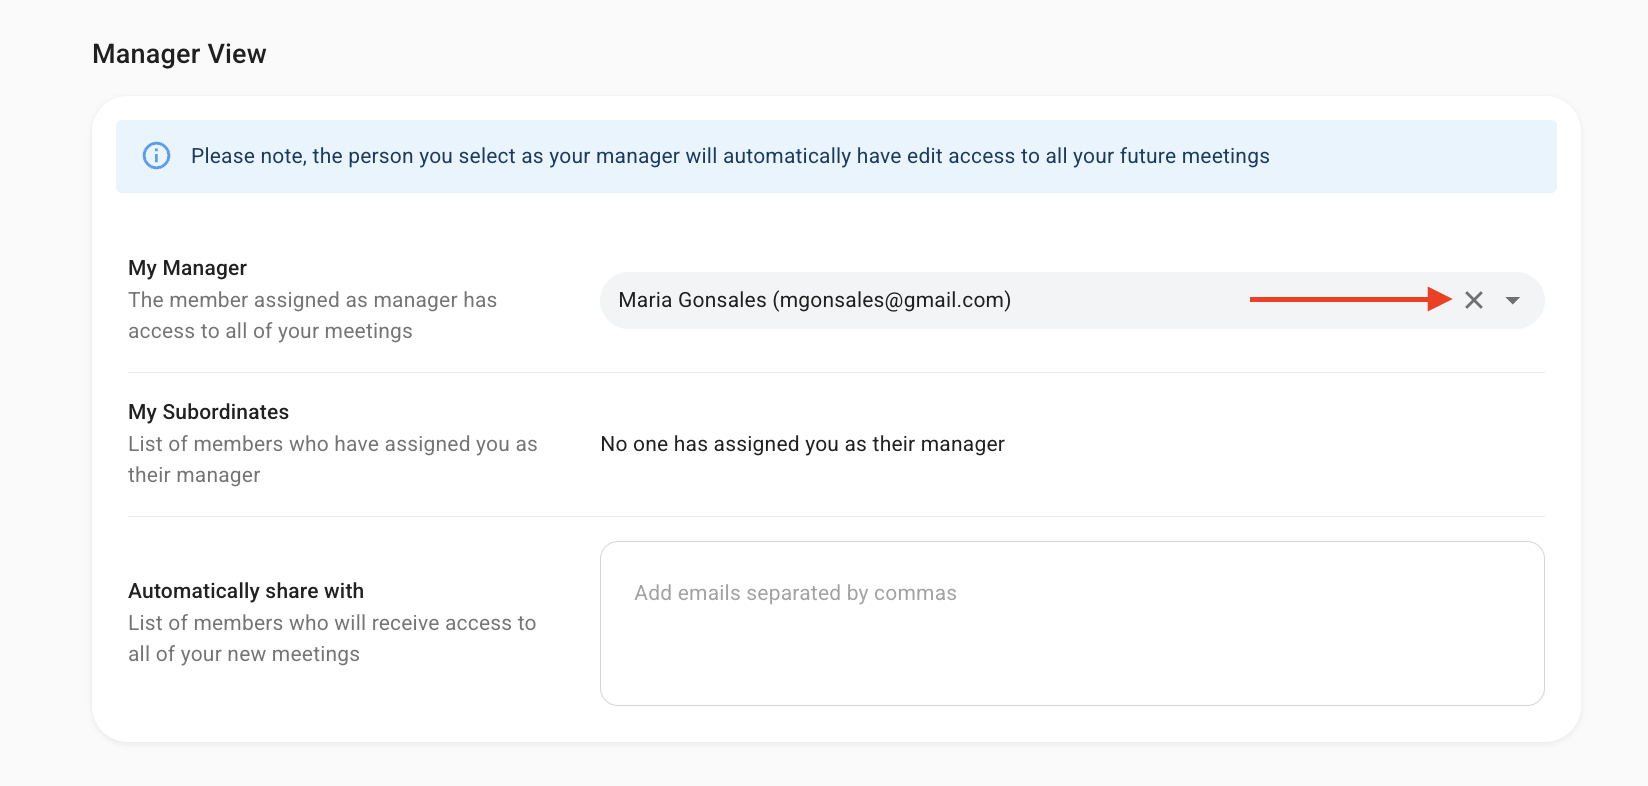Click description 'The member assigned as manager has access'

point(312,315)
